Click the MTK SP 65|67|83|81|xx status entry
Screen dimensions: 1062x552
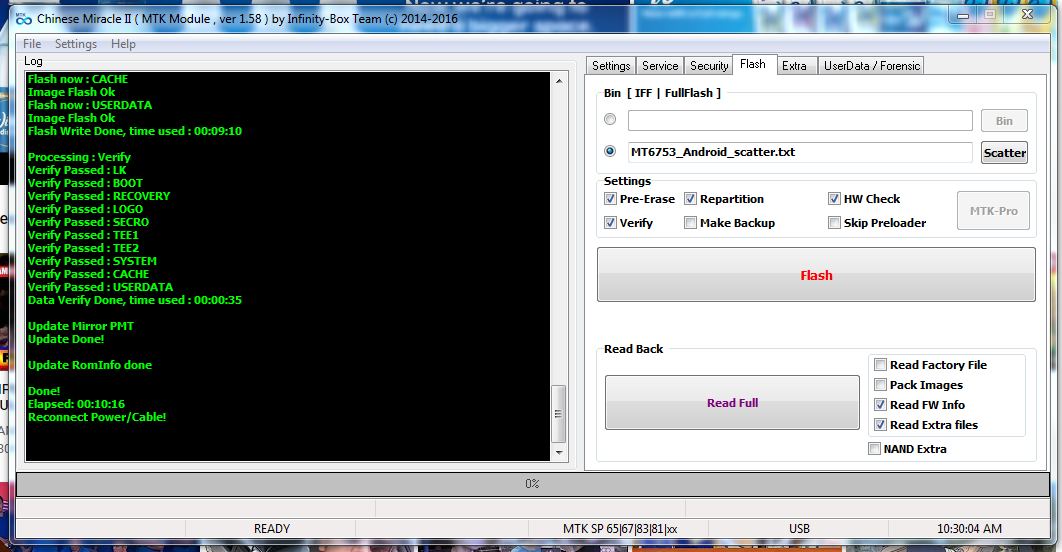620,529
